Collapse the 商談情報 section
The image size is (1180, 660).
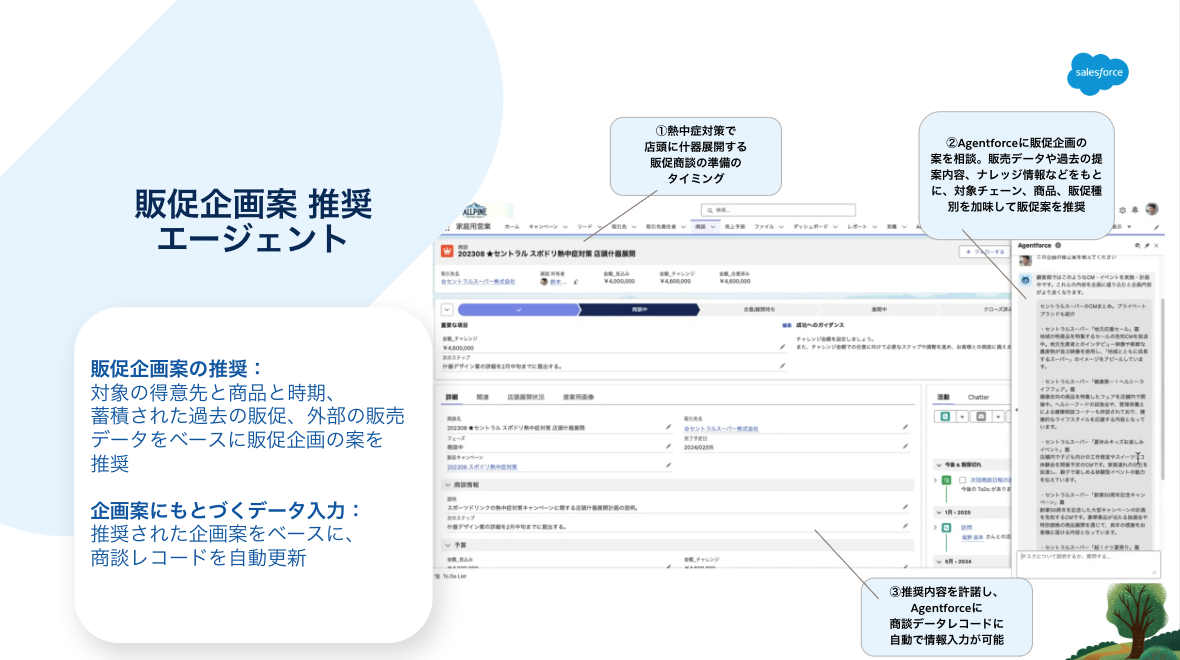click(449, 485)
